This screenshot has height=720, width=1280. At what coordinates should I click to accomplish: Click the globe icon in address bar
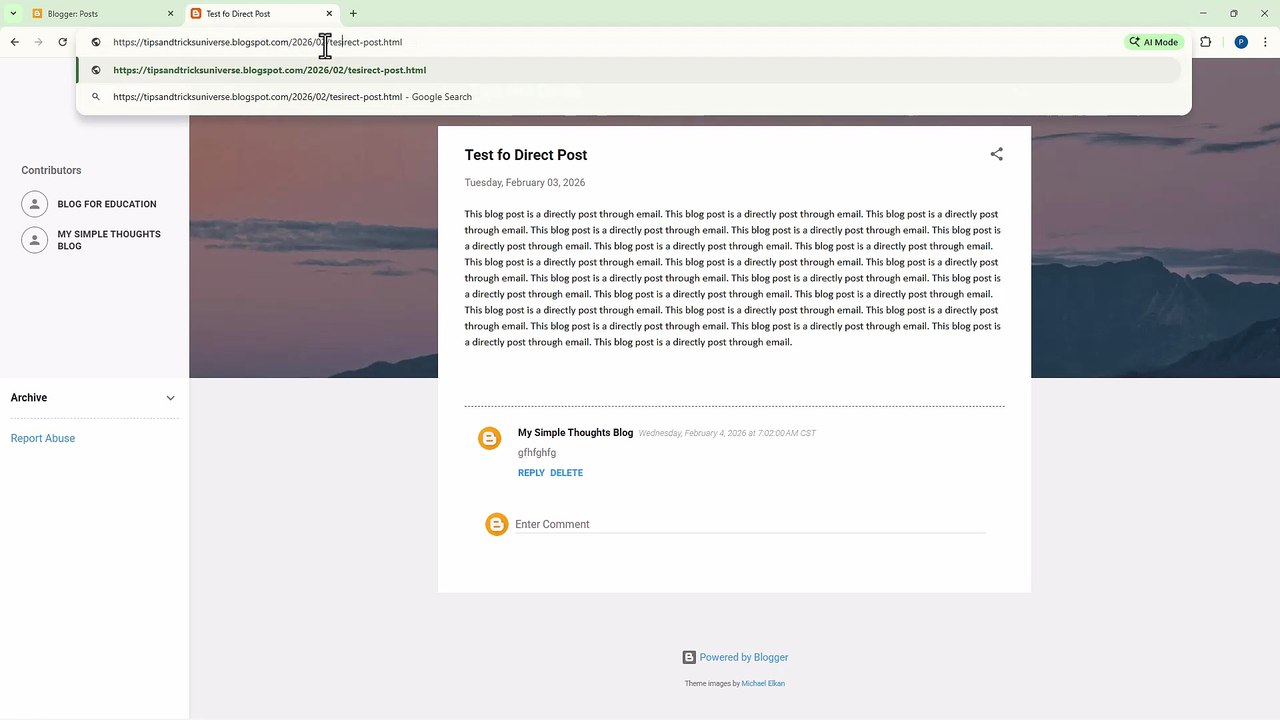point(96,42)
